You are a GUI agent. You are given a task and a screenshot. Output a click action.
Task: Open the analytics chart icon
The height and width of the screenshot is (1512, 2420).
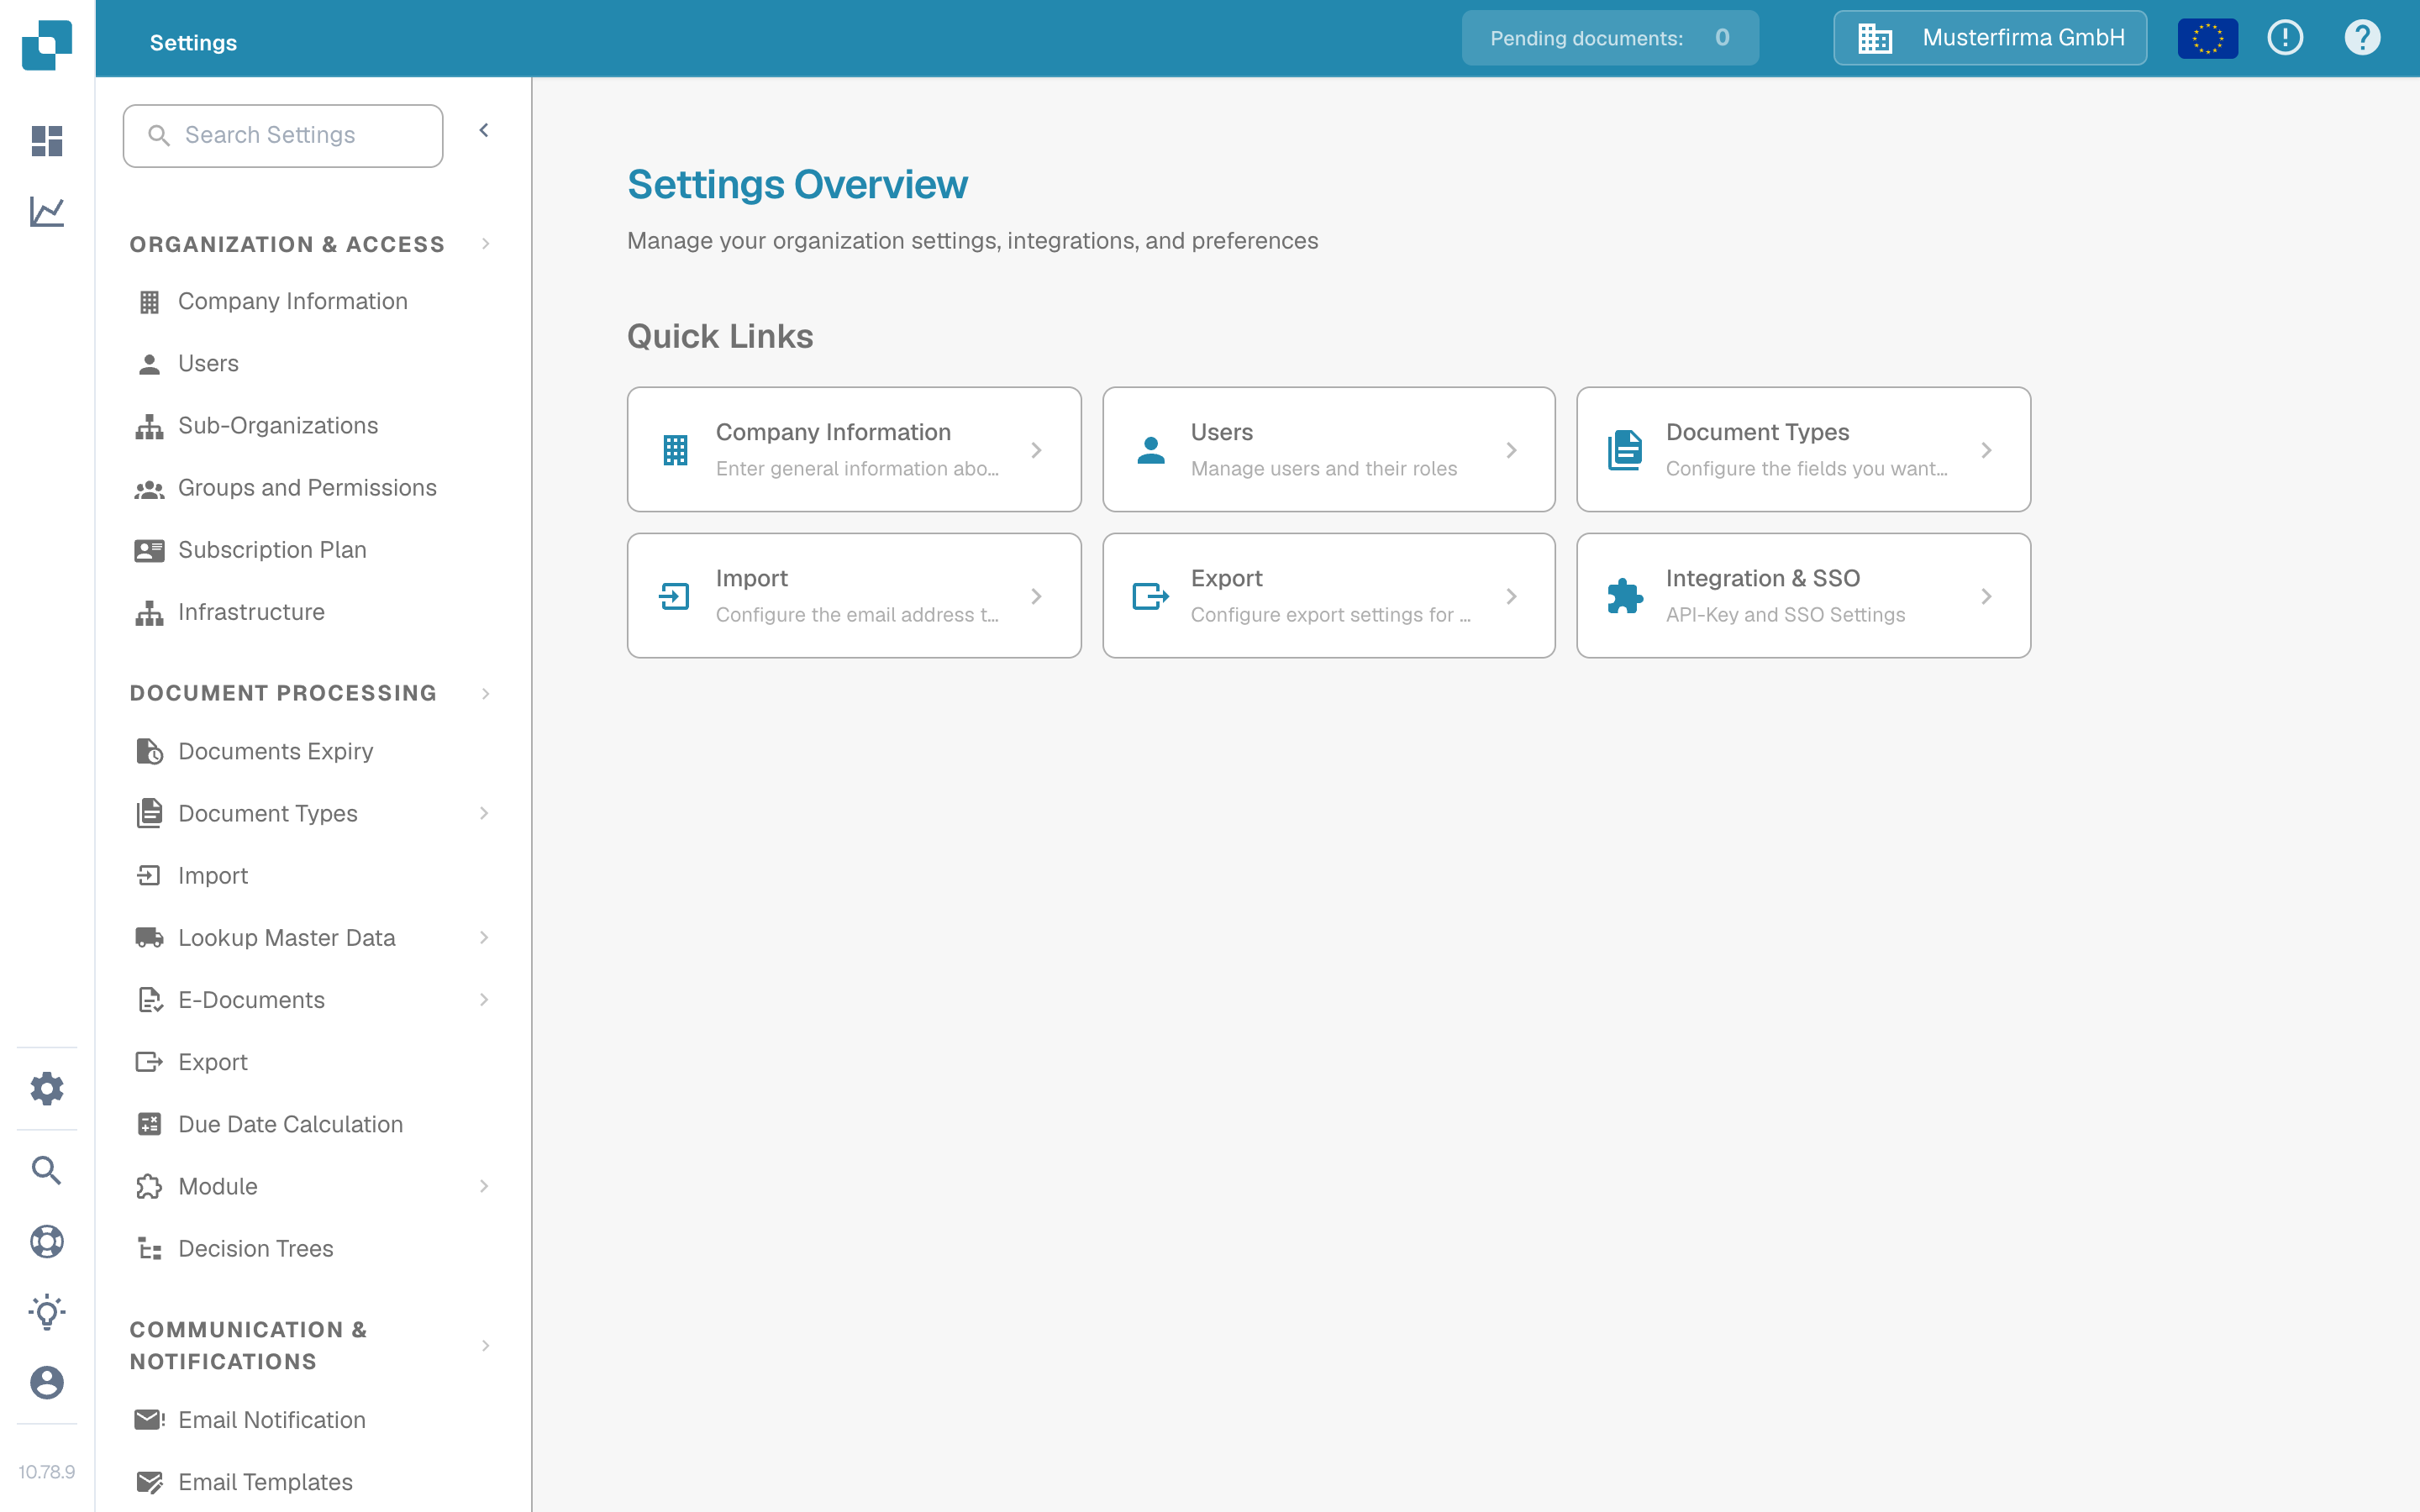click(47, 212)
